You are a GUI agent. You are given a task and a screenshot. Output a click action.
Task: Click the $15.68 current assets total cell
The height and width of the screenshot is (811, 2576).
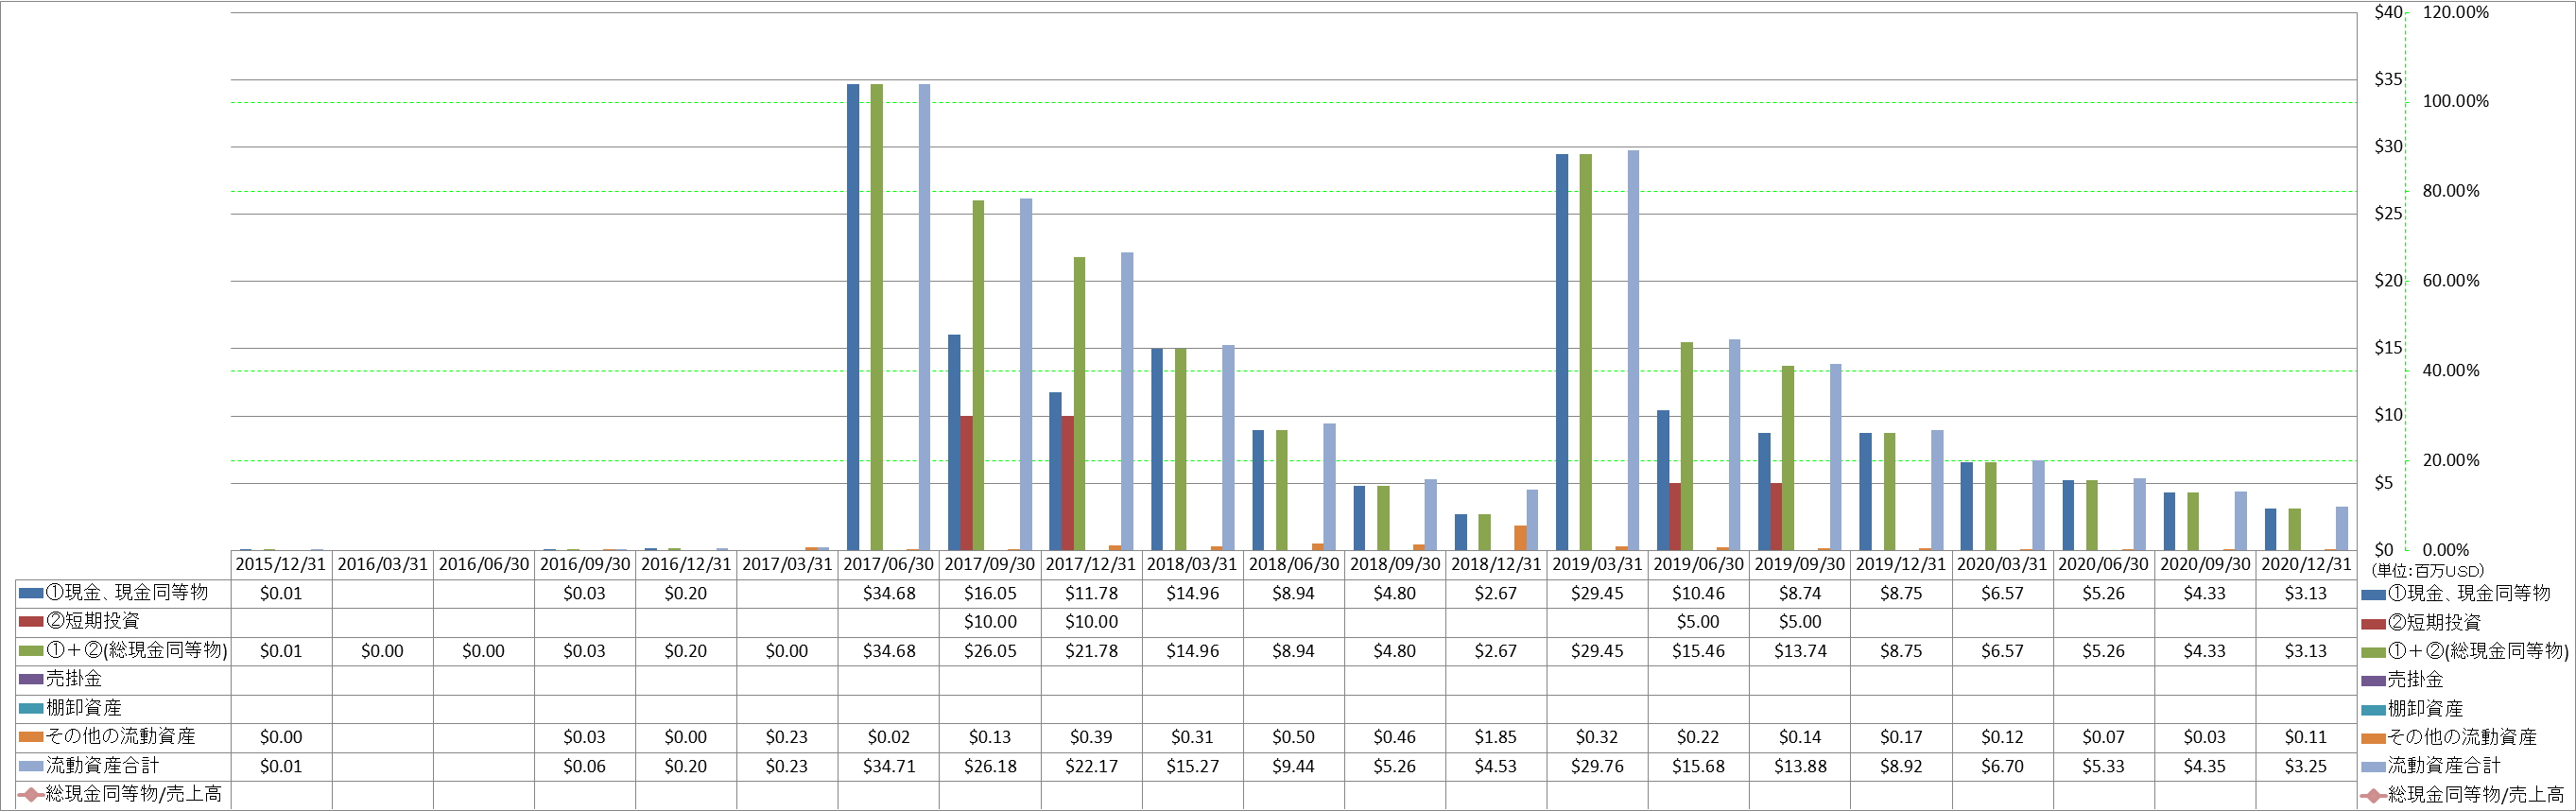pyautogui.click(x=1698, y=766)
